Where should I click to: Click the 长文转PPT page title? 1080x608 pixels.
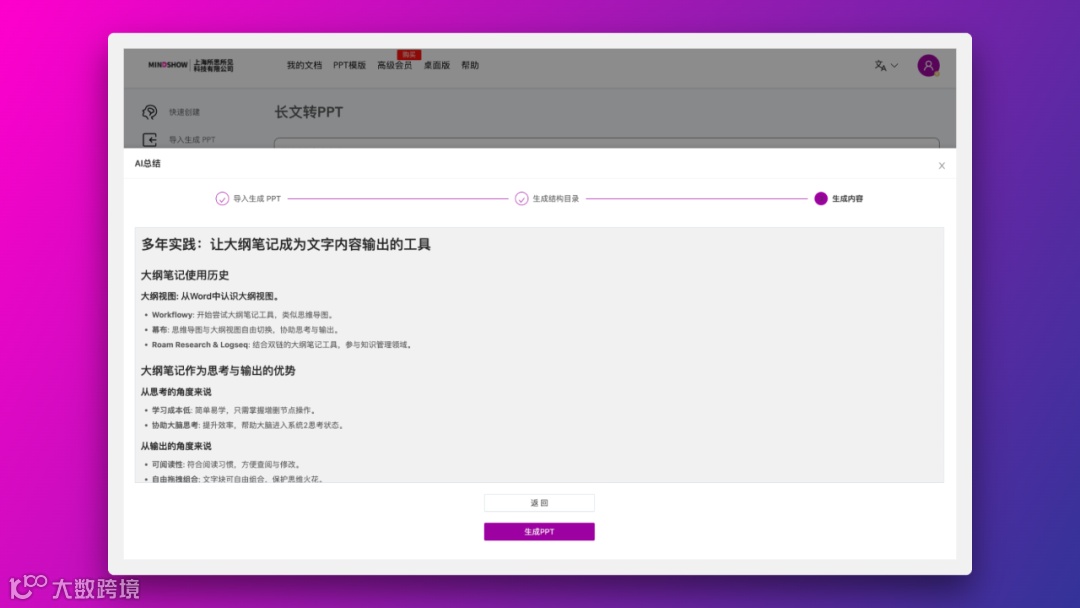(309, 112)
